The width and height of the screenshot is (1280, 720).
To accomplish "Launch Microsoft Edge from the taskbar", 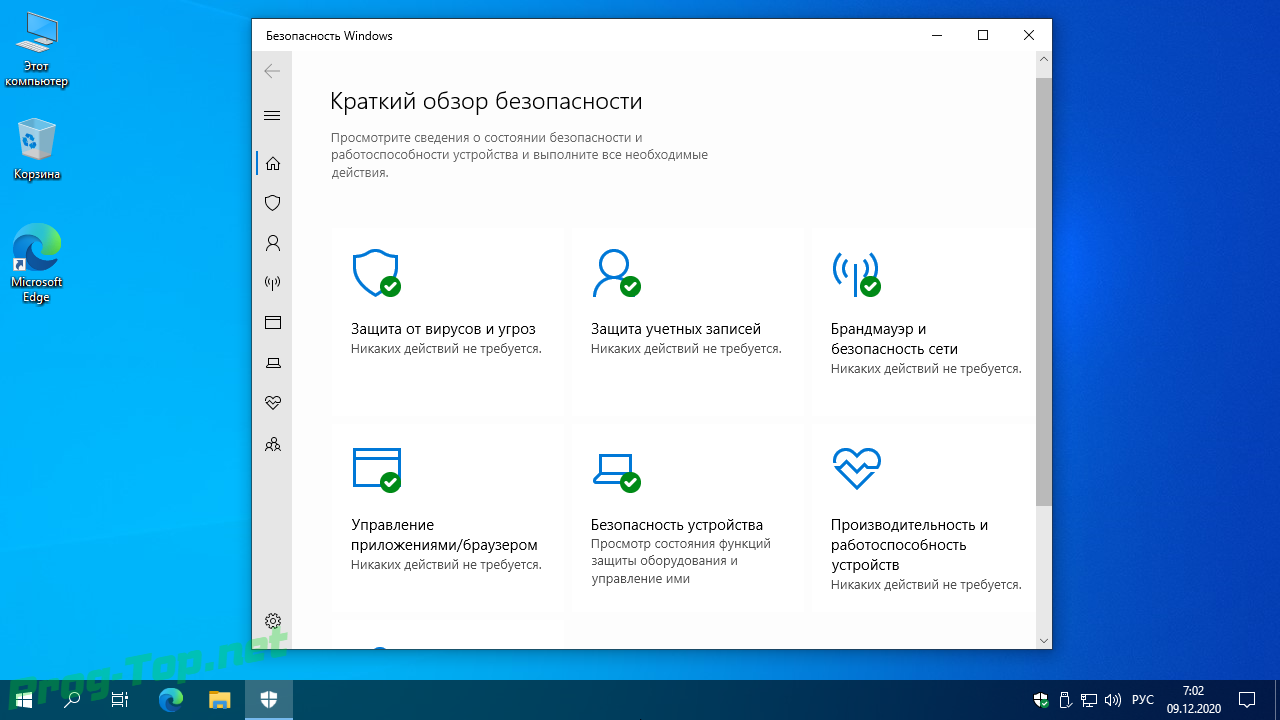I will [x=171, y=700].
